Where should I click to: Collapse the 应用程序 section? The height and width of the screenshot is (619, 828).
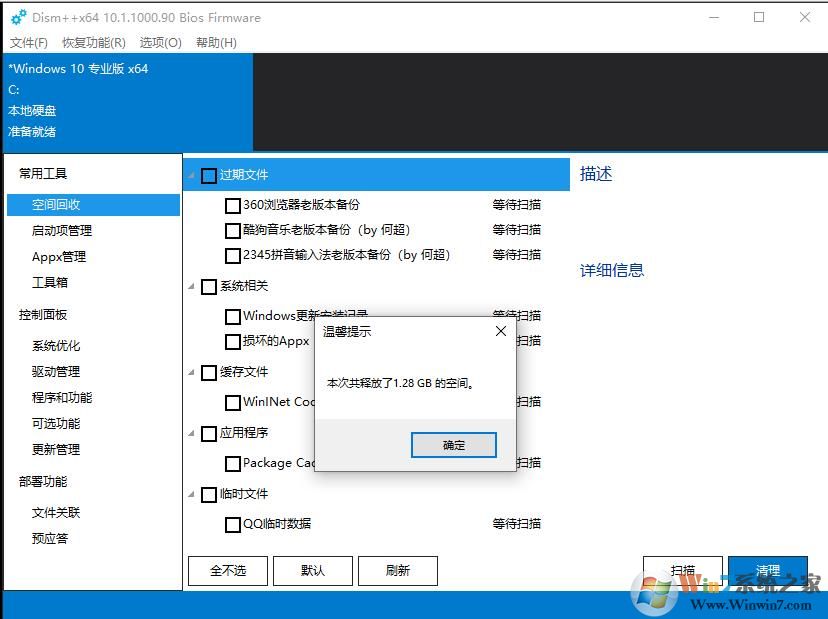(190, 432)
